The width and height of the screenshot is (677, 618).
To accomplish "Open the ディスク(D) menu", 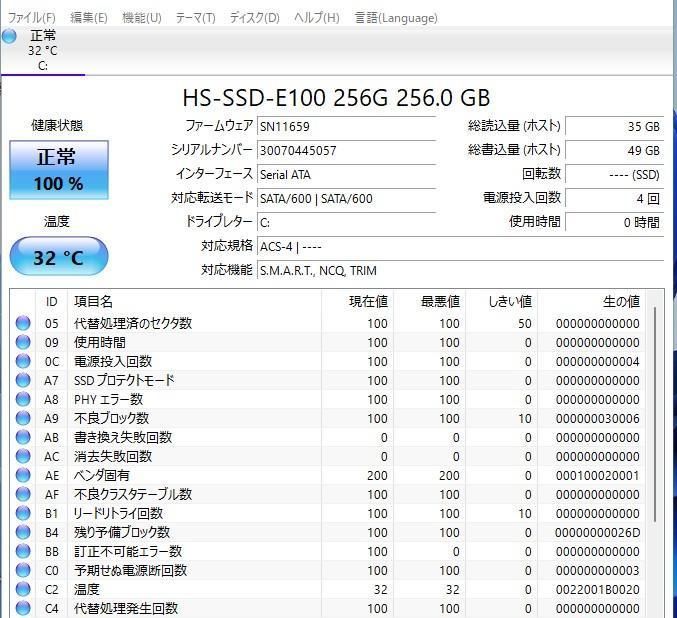I will 254,18.
